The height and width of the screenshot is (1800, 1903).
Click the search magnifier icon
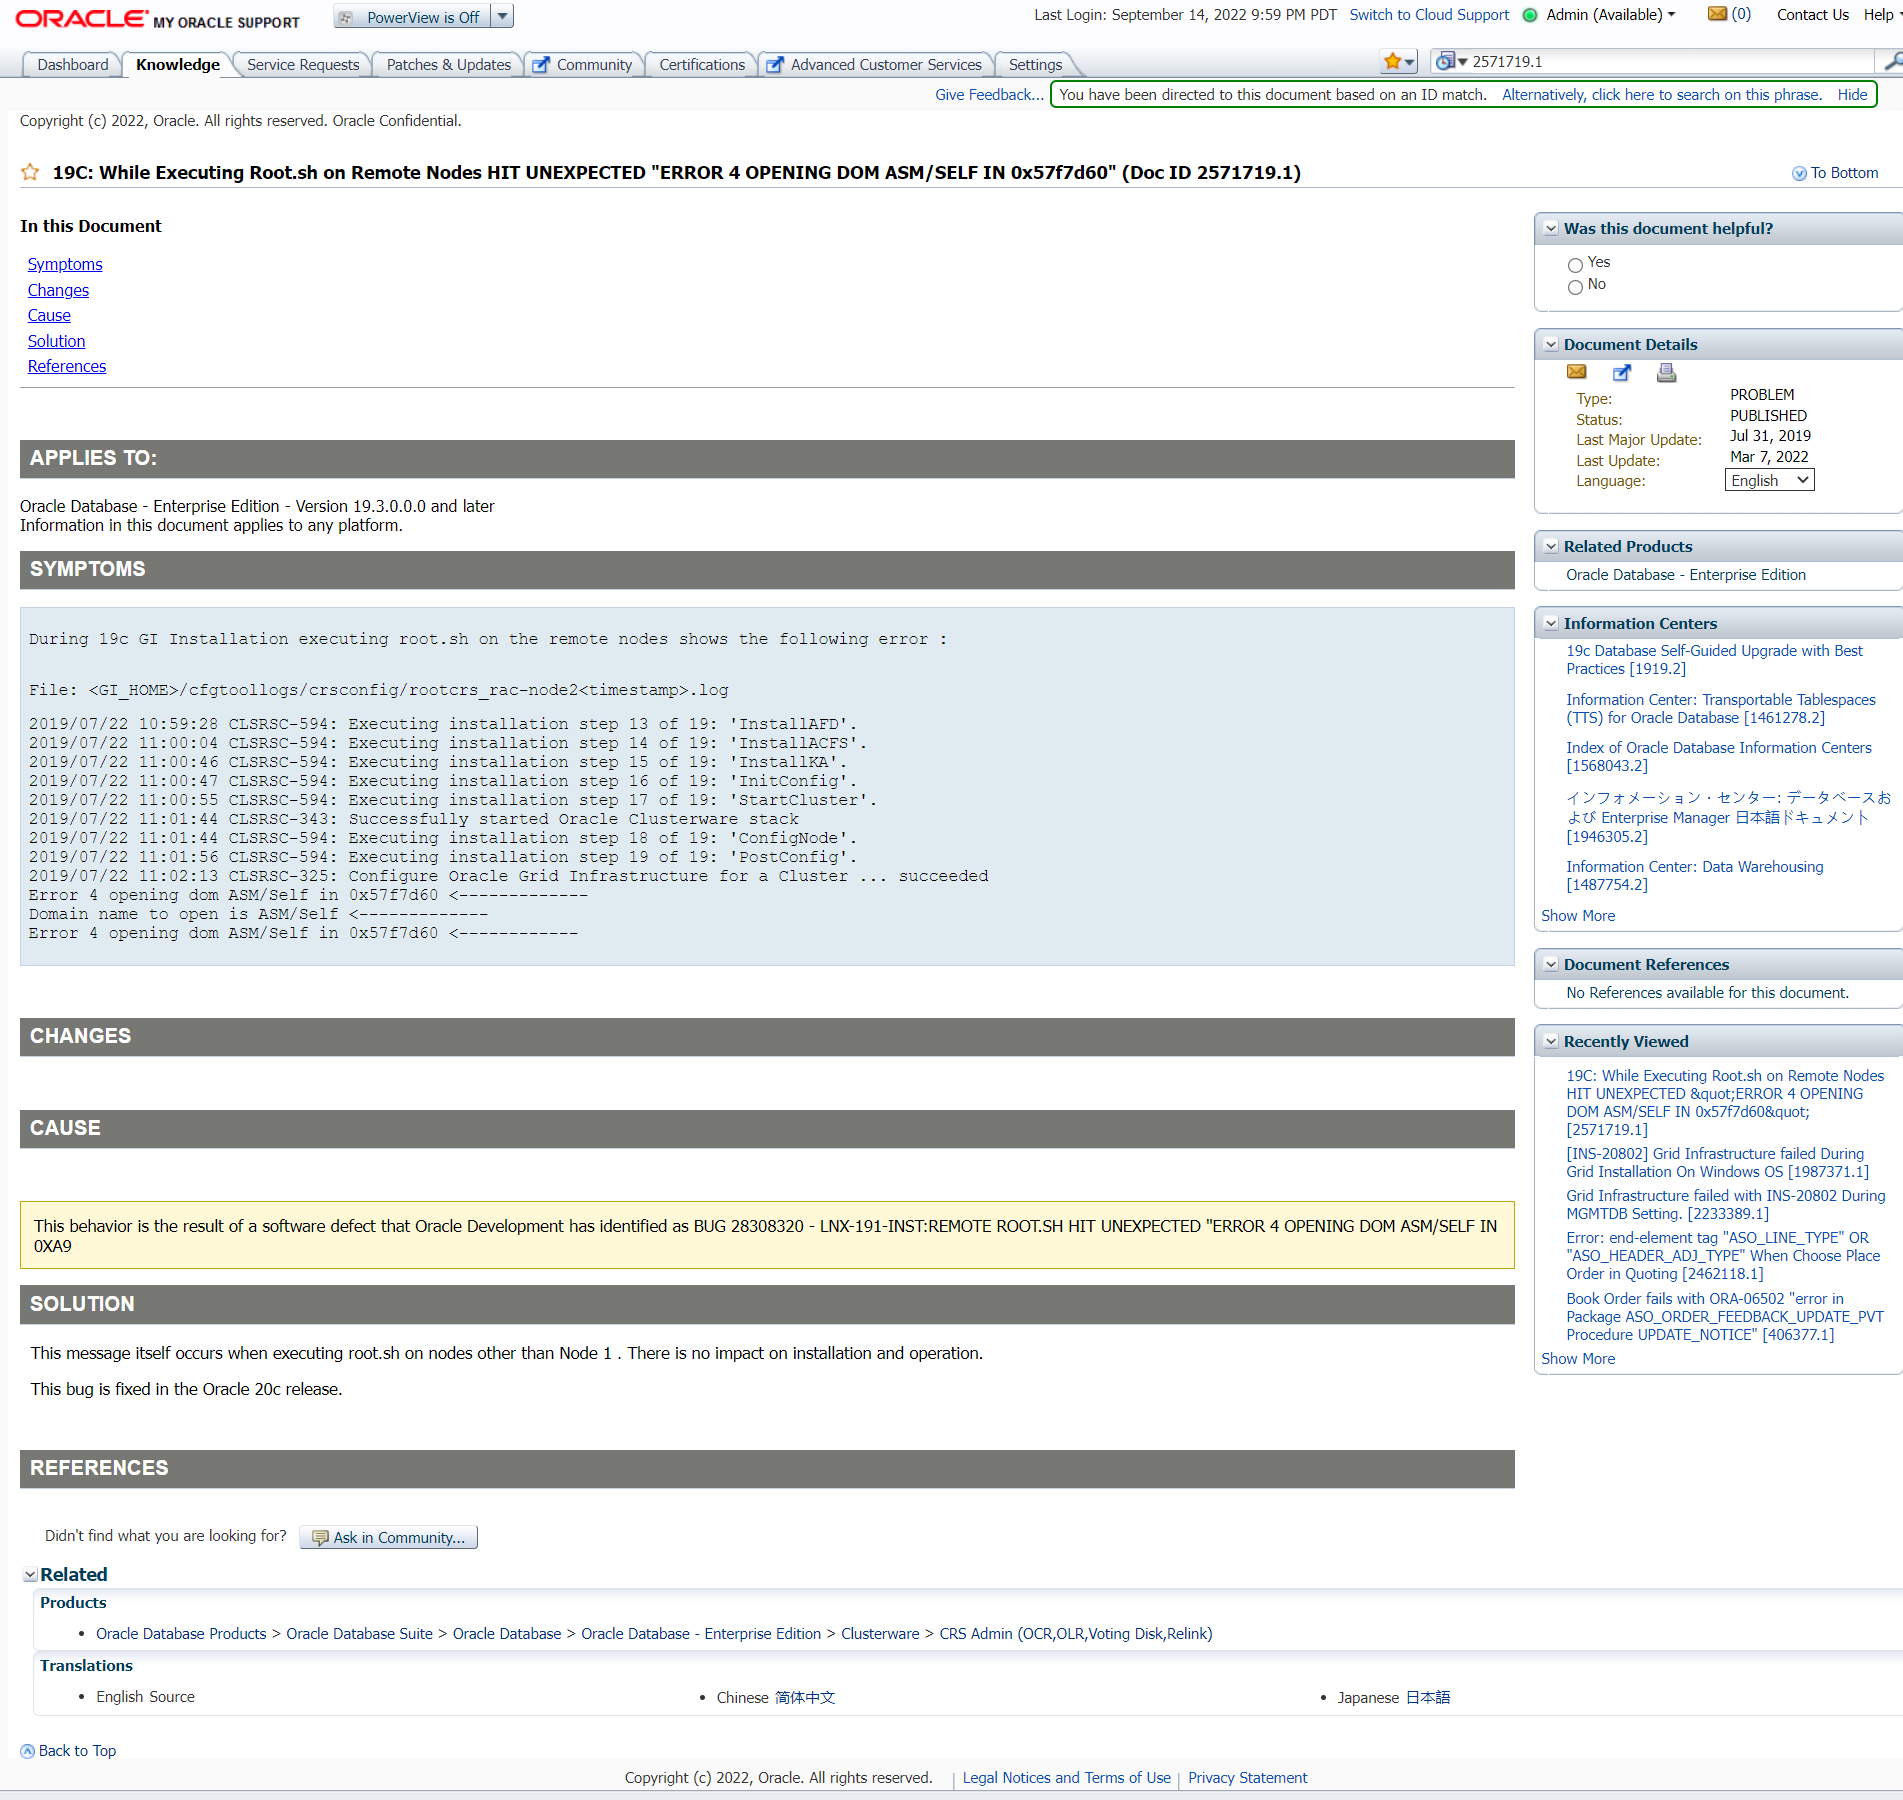pyautogui.click(x=1892, y=62)
